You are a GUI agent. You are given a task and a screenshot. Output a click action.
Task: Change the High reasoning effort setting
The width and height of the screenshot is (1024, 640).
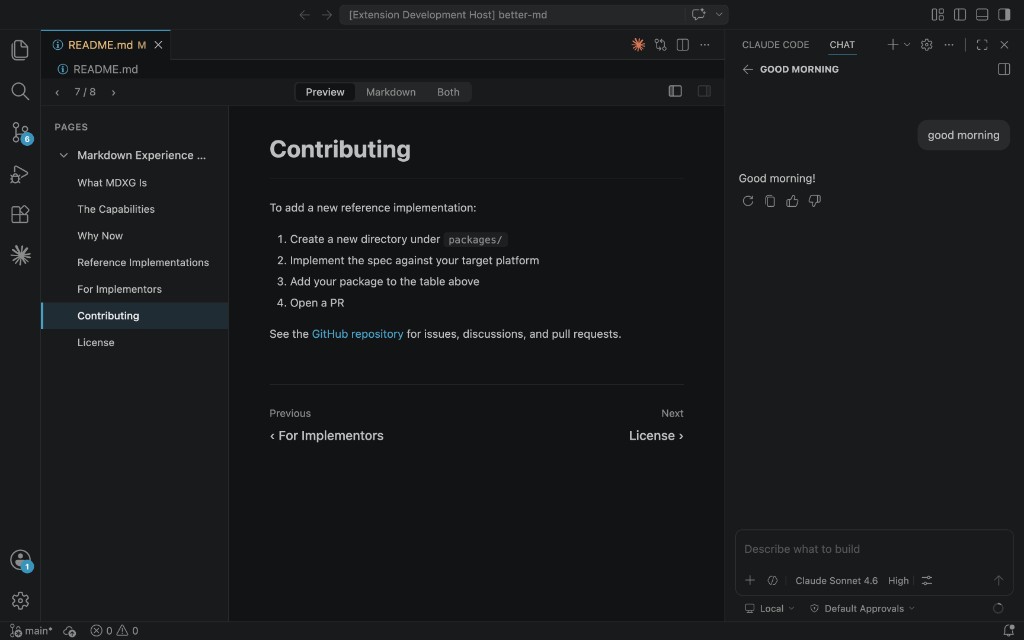[898, 581]
